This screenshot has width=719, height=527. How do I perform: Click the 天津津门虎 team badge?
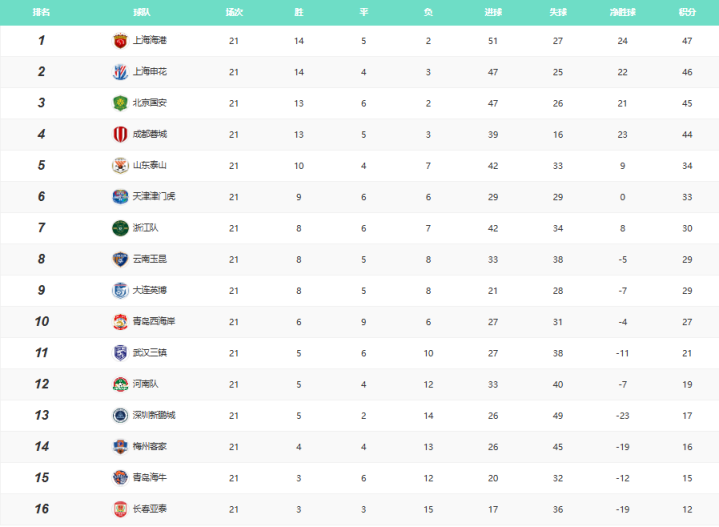(x=120, y=197)
